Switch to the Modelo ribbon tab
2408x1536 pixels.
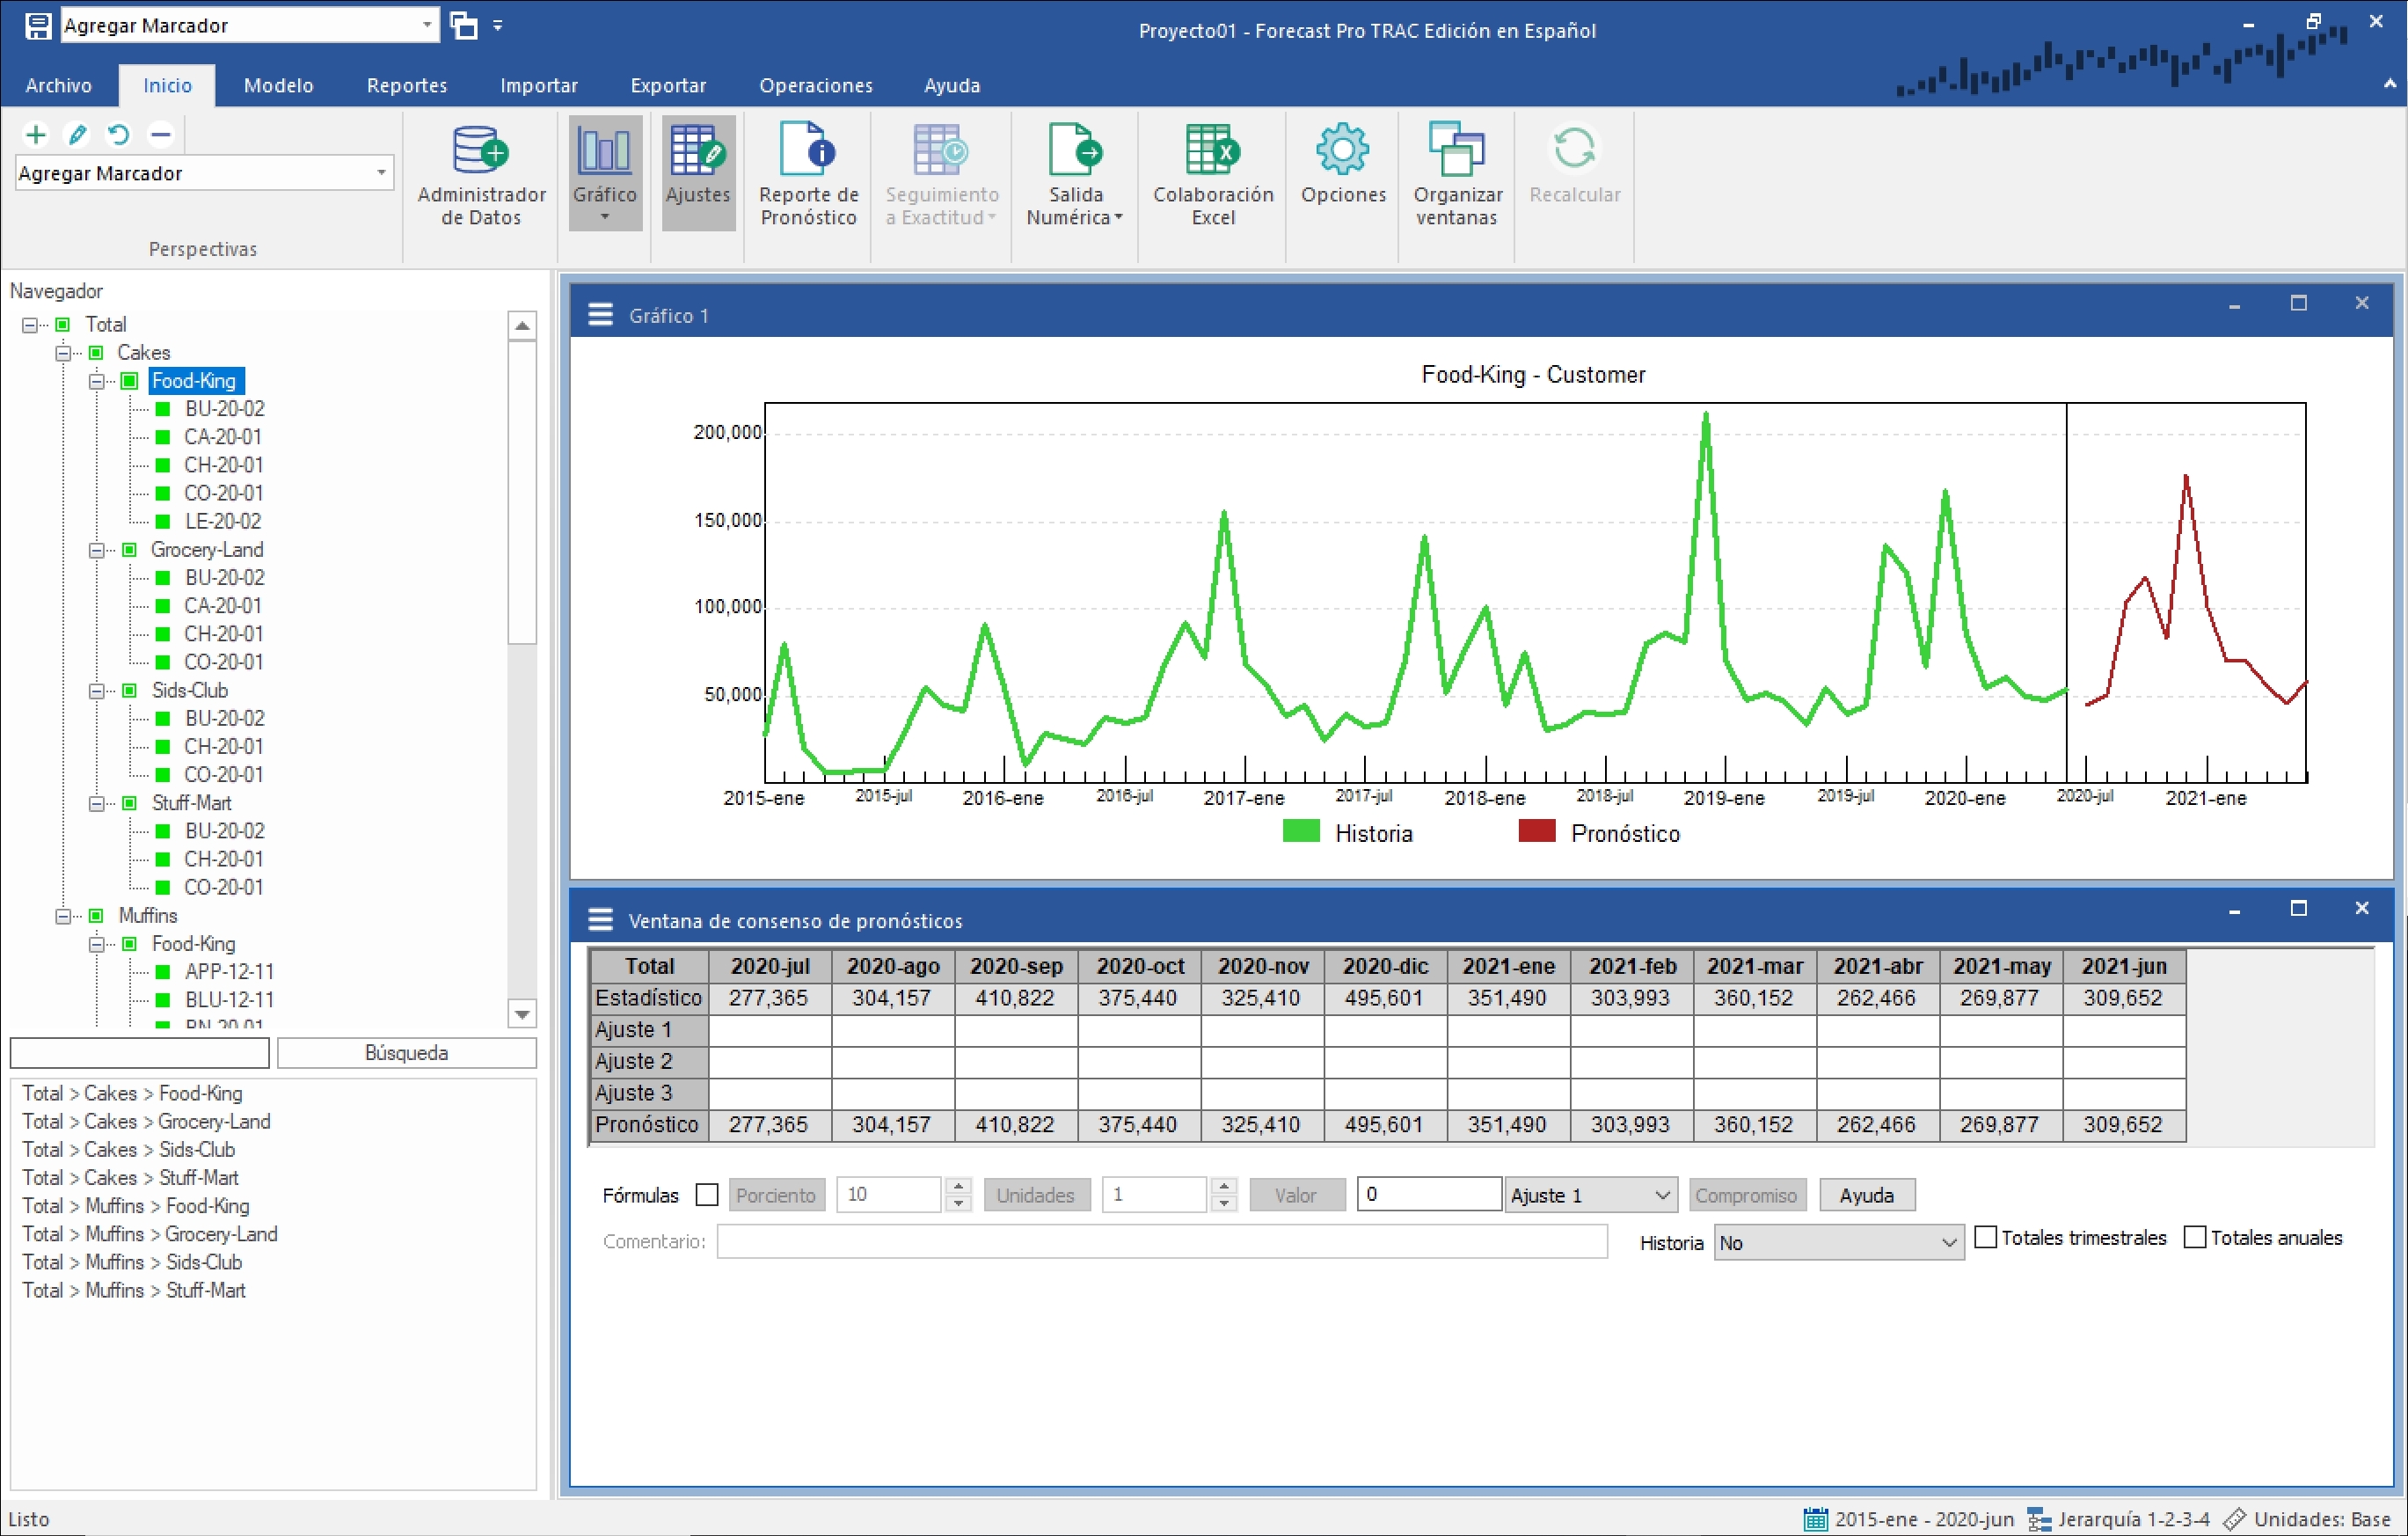278,86
